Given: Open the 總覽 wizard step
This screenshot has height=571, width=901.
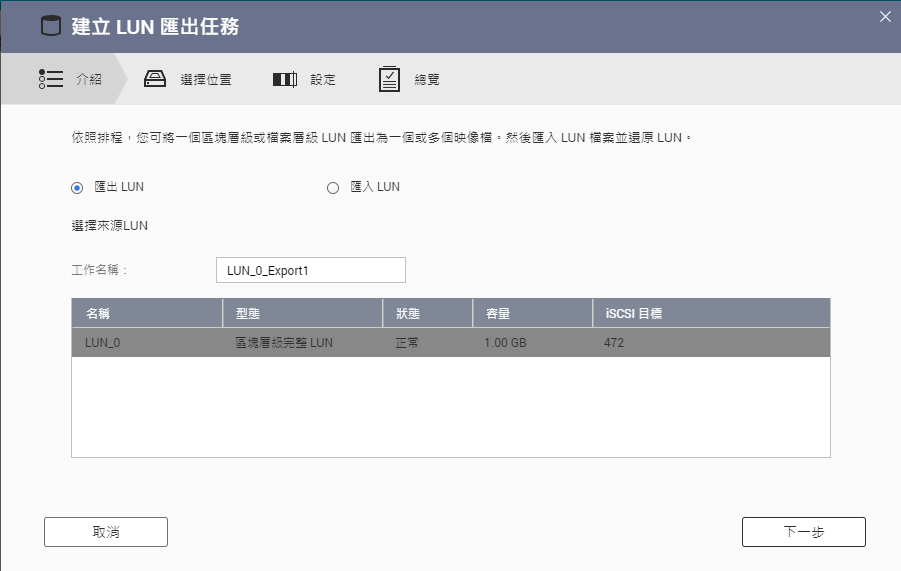Looking at the screenshot, I should point(426,79).
